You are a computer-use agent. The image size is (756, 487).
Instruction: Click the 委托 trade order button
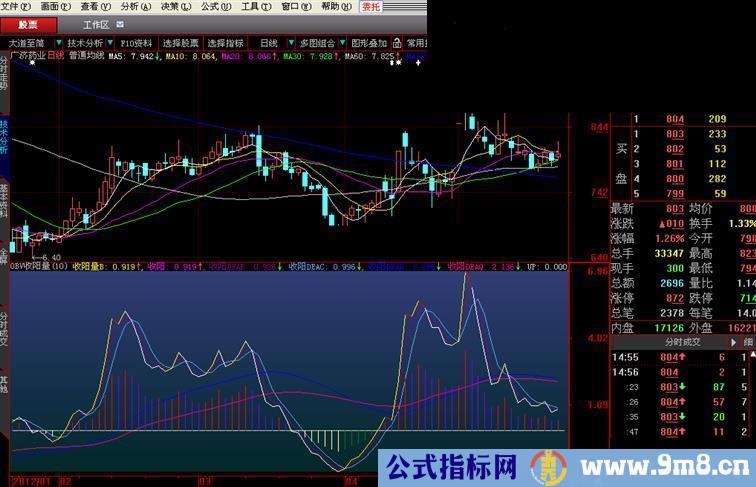coord(371,6)
